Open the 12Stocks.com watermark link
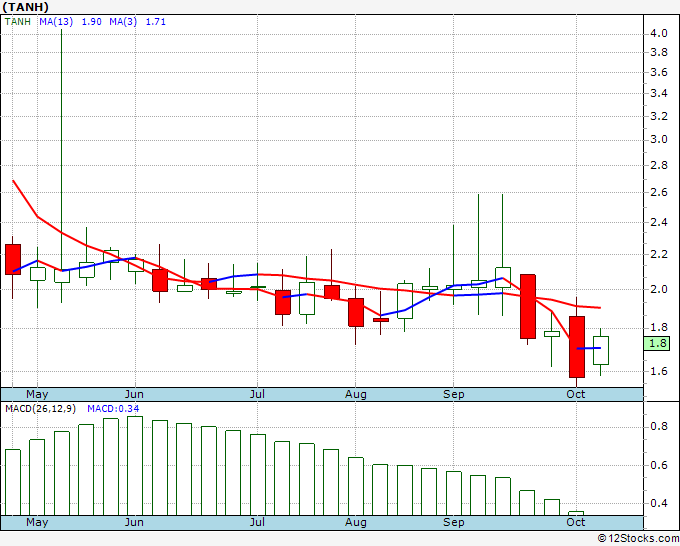Screen dimensions: 680x546 (639, 539)
